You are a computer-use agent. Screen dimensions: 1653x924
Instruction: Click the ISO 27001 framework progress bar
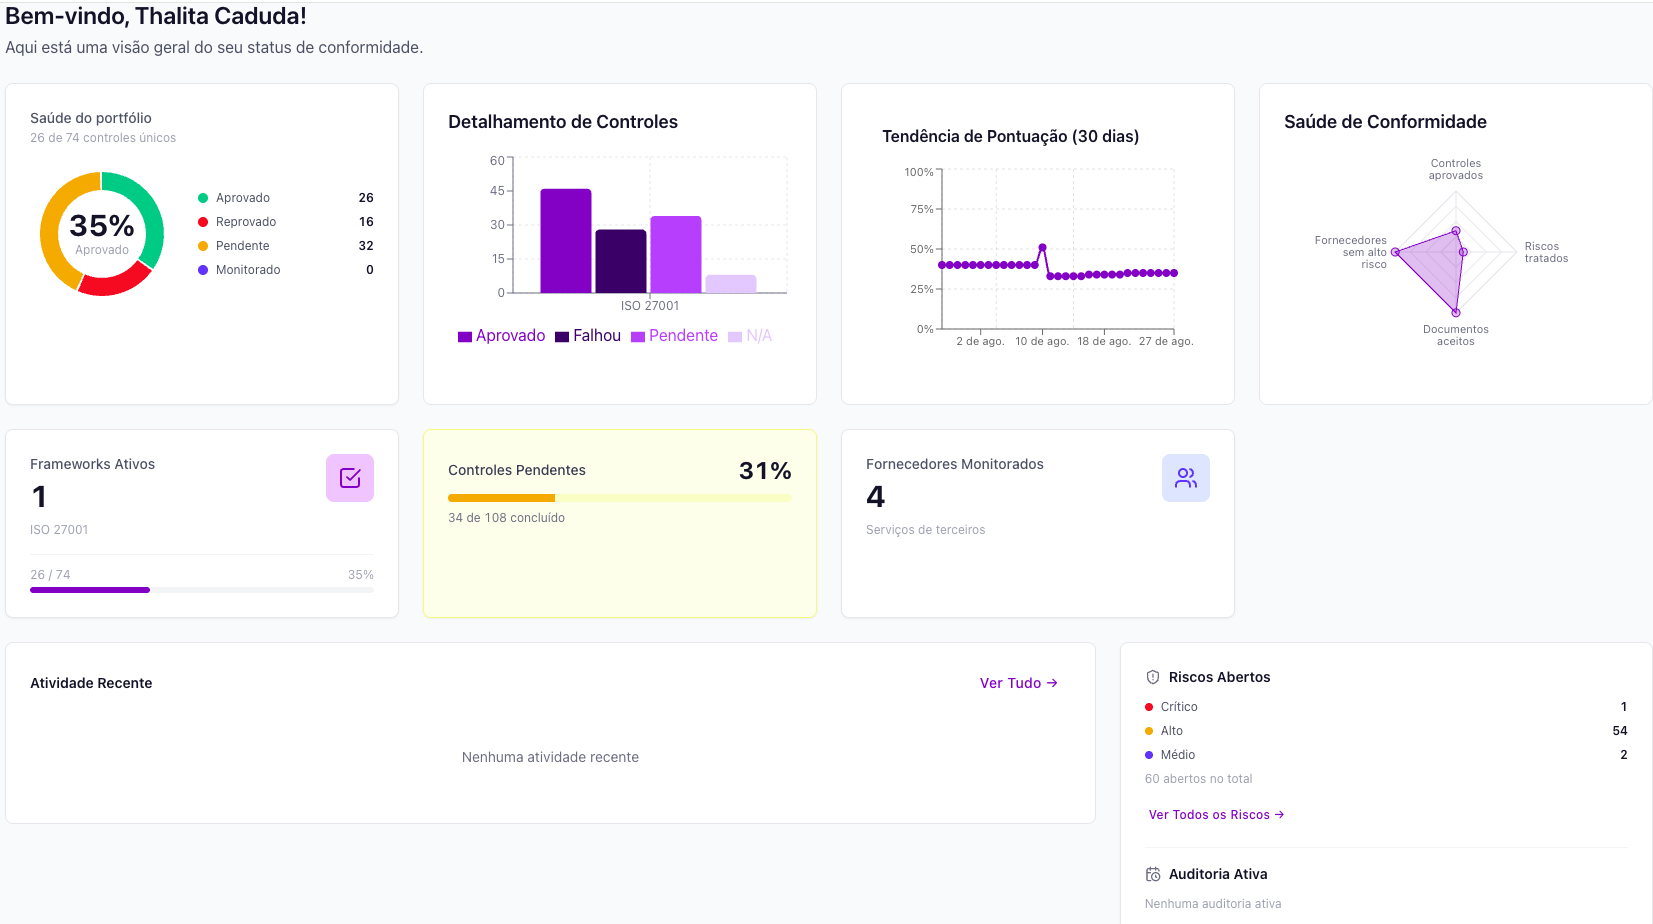point(202,590)
